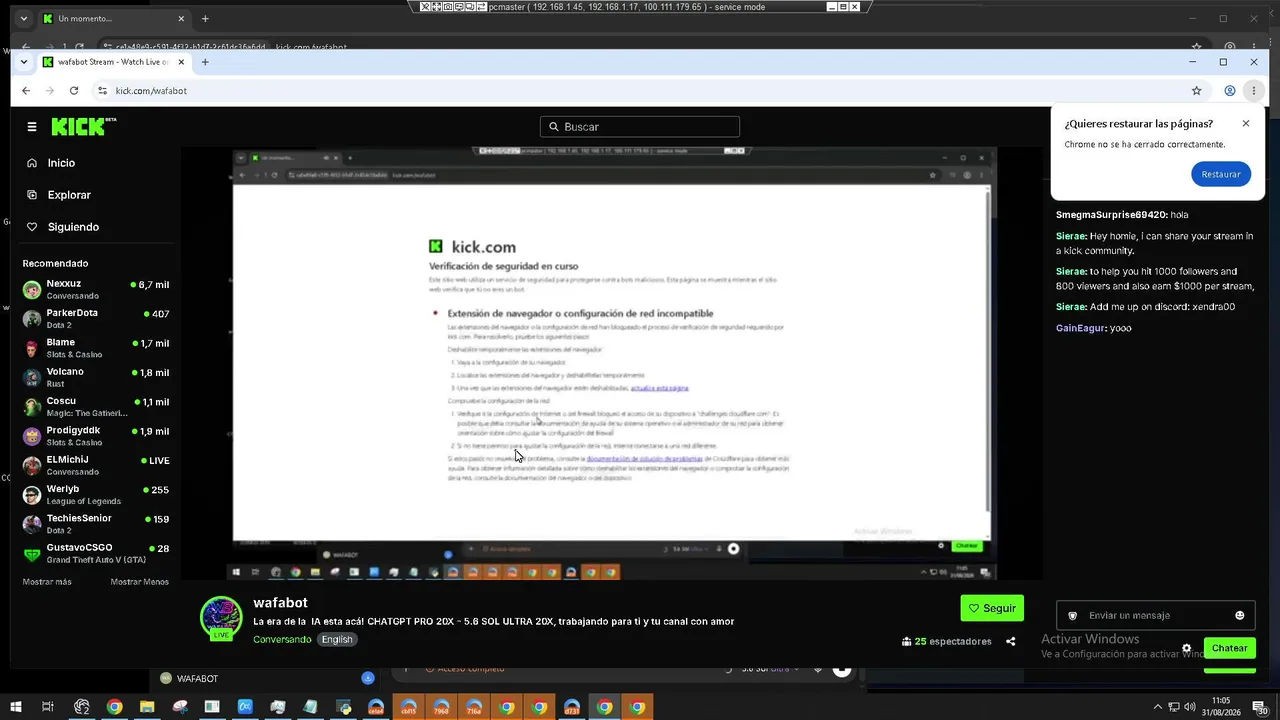Open recommended channel Nexxuz
1280x720 pixels.
pyautogui.click(x=95, y=289)
